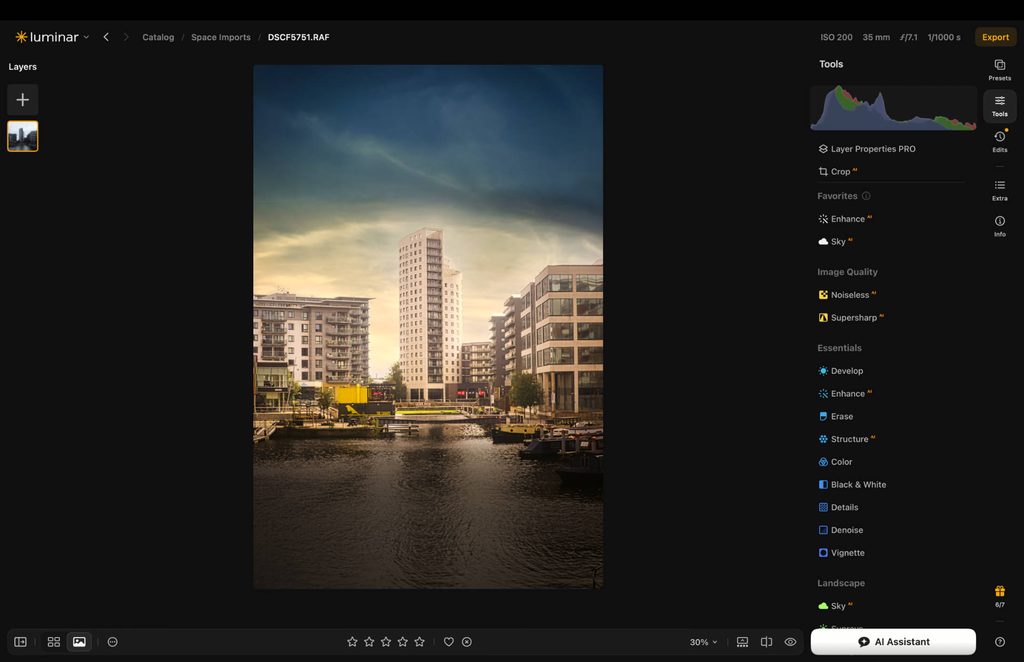Open the Luminar app menu dropdown
The width and height of the screenshot is (1024, 662).
(x=52, y=37)
